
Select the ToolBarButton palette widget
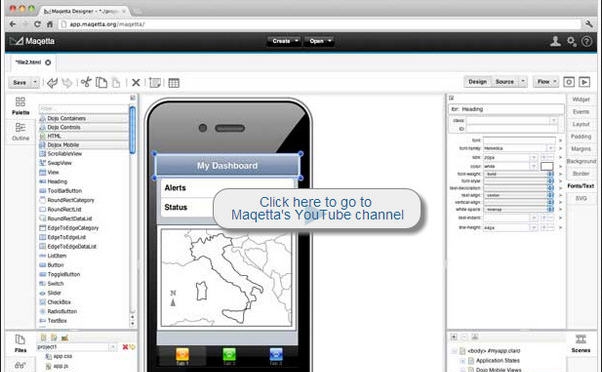point(64,191)
